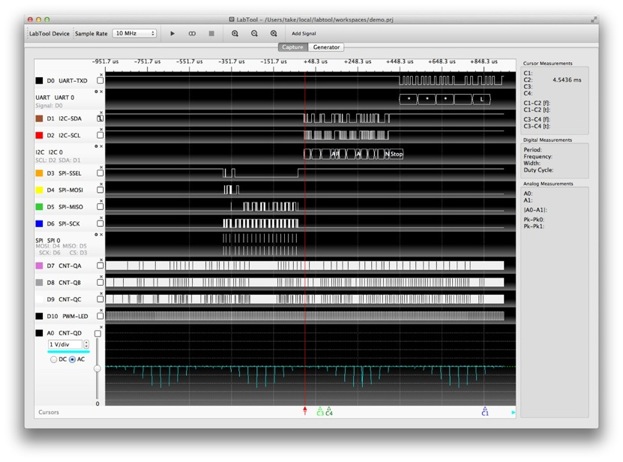Select the DC coupling radio button
623x462 pixels.
pyautogui.click(x=52, y=359)
